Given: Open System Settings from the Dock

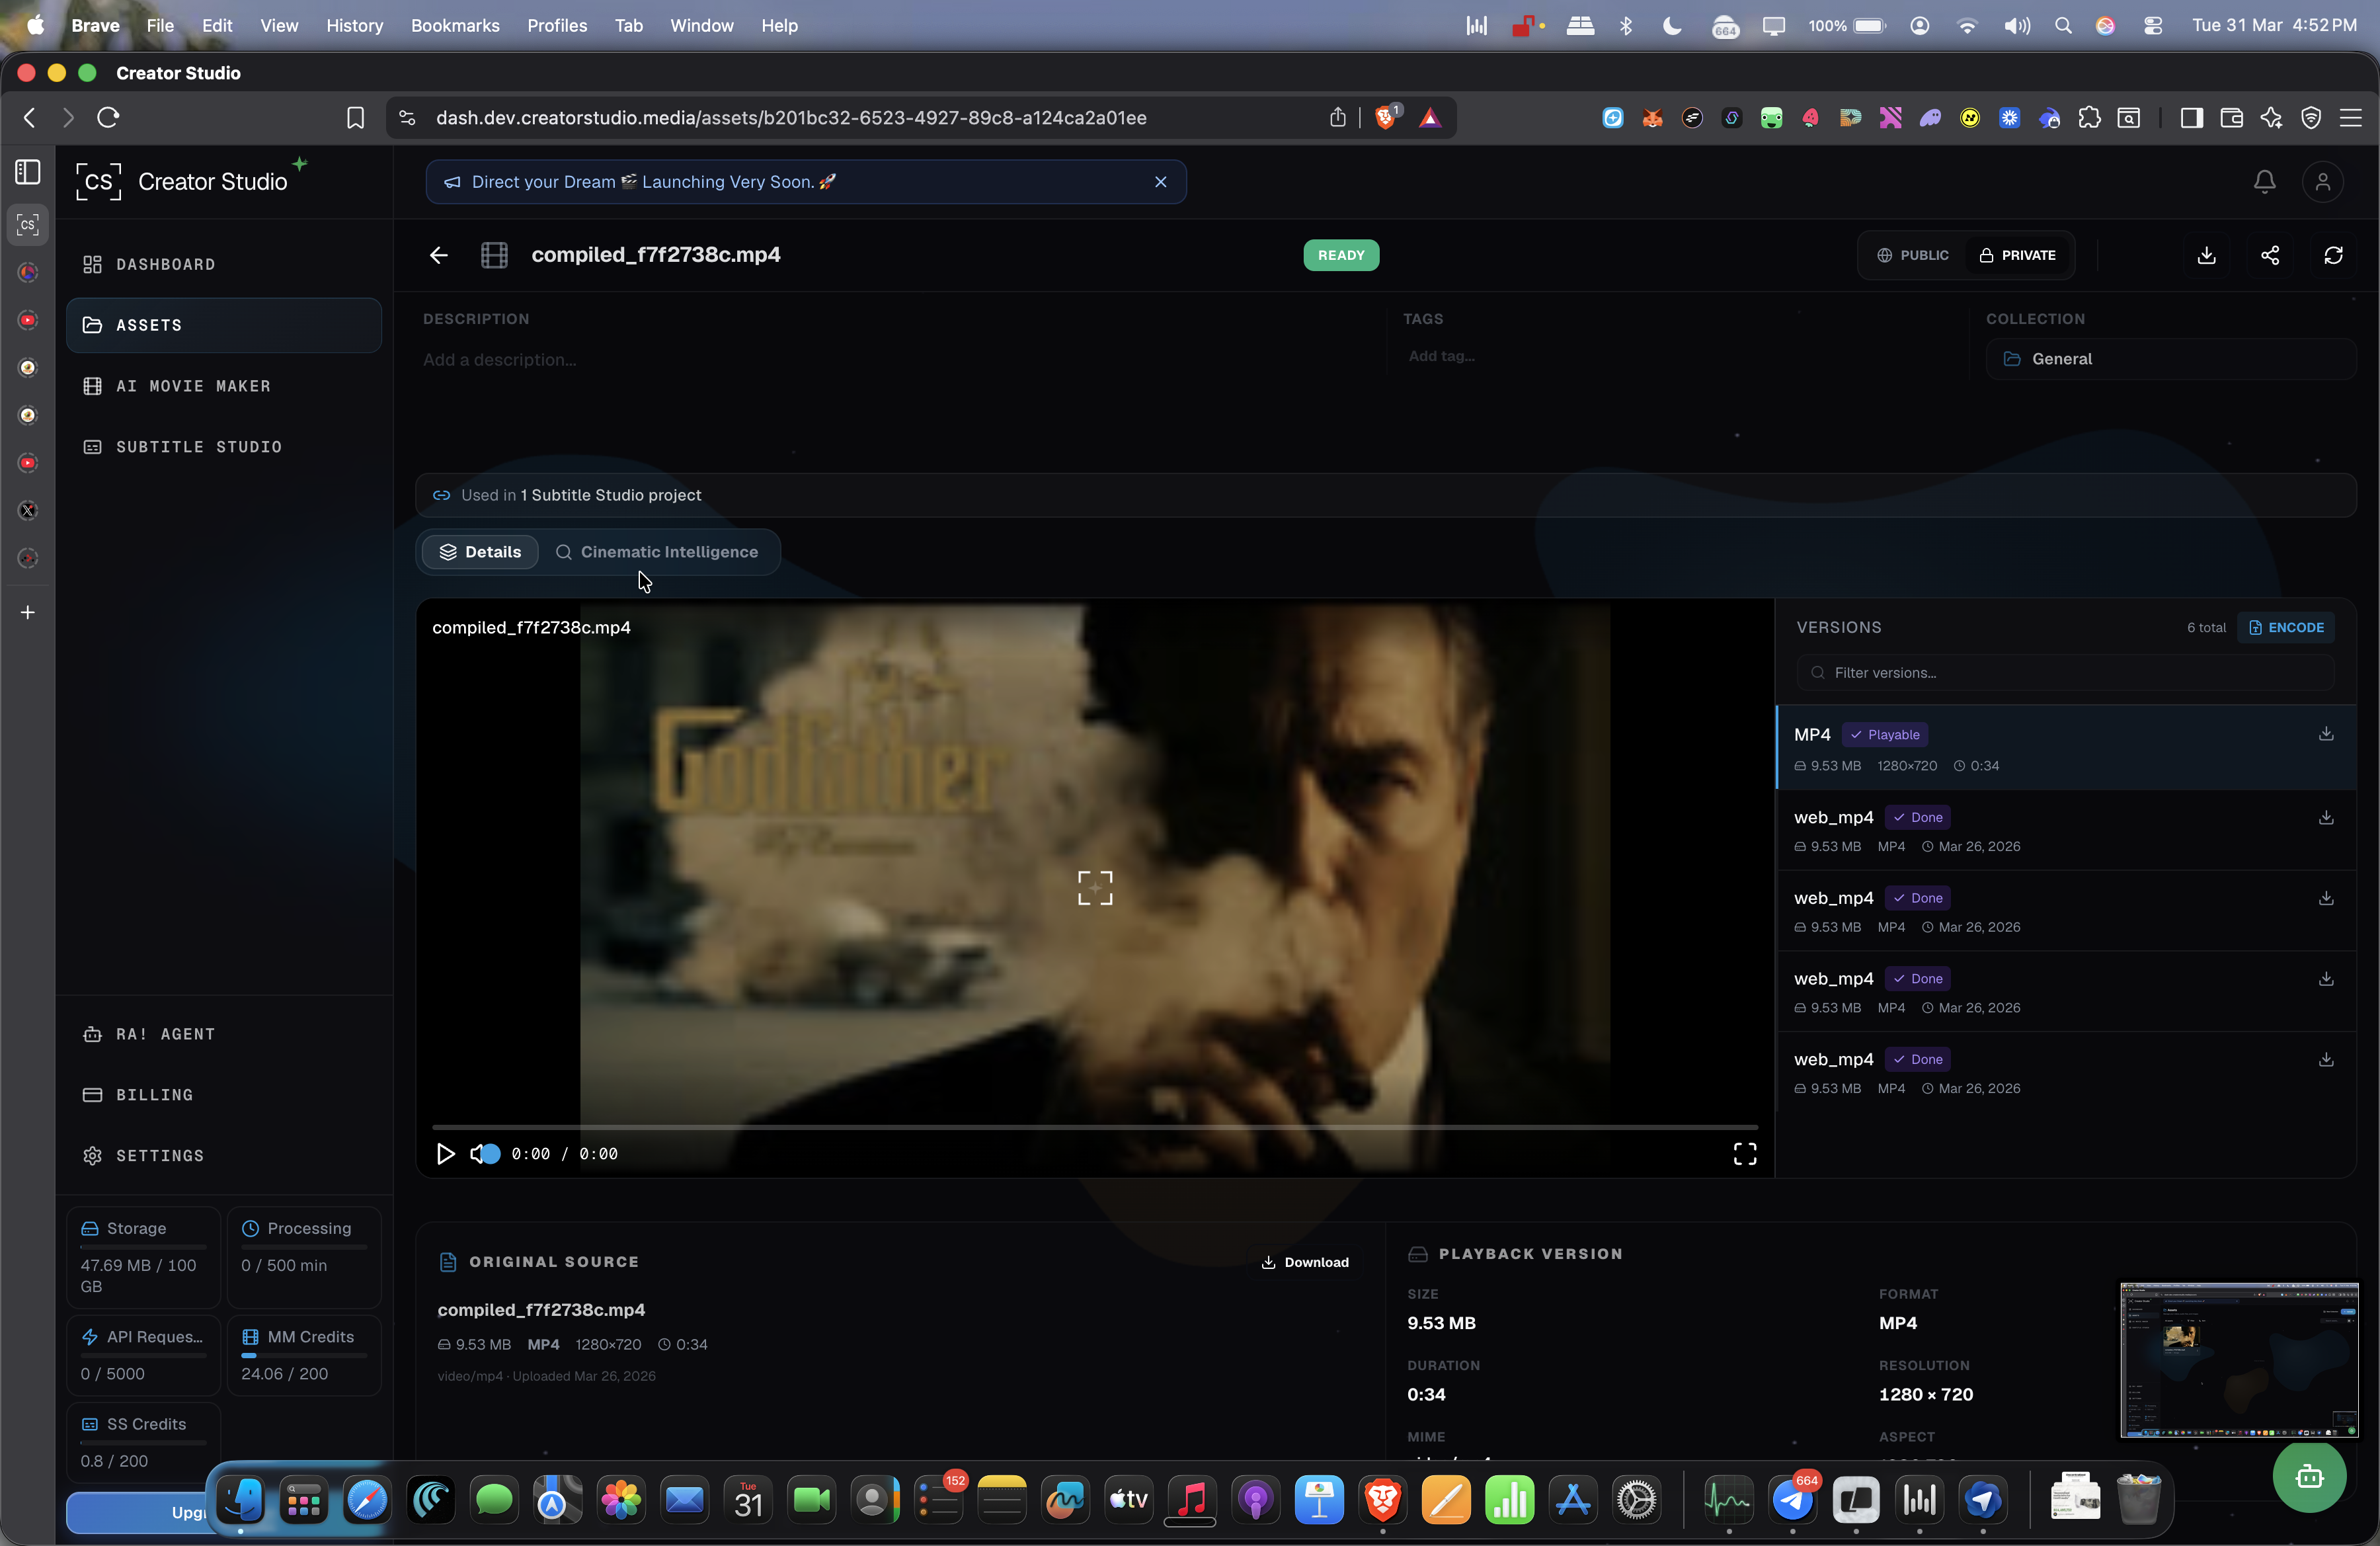Looking at the screenshot, I should coord(1636,1499).
